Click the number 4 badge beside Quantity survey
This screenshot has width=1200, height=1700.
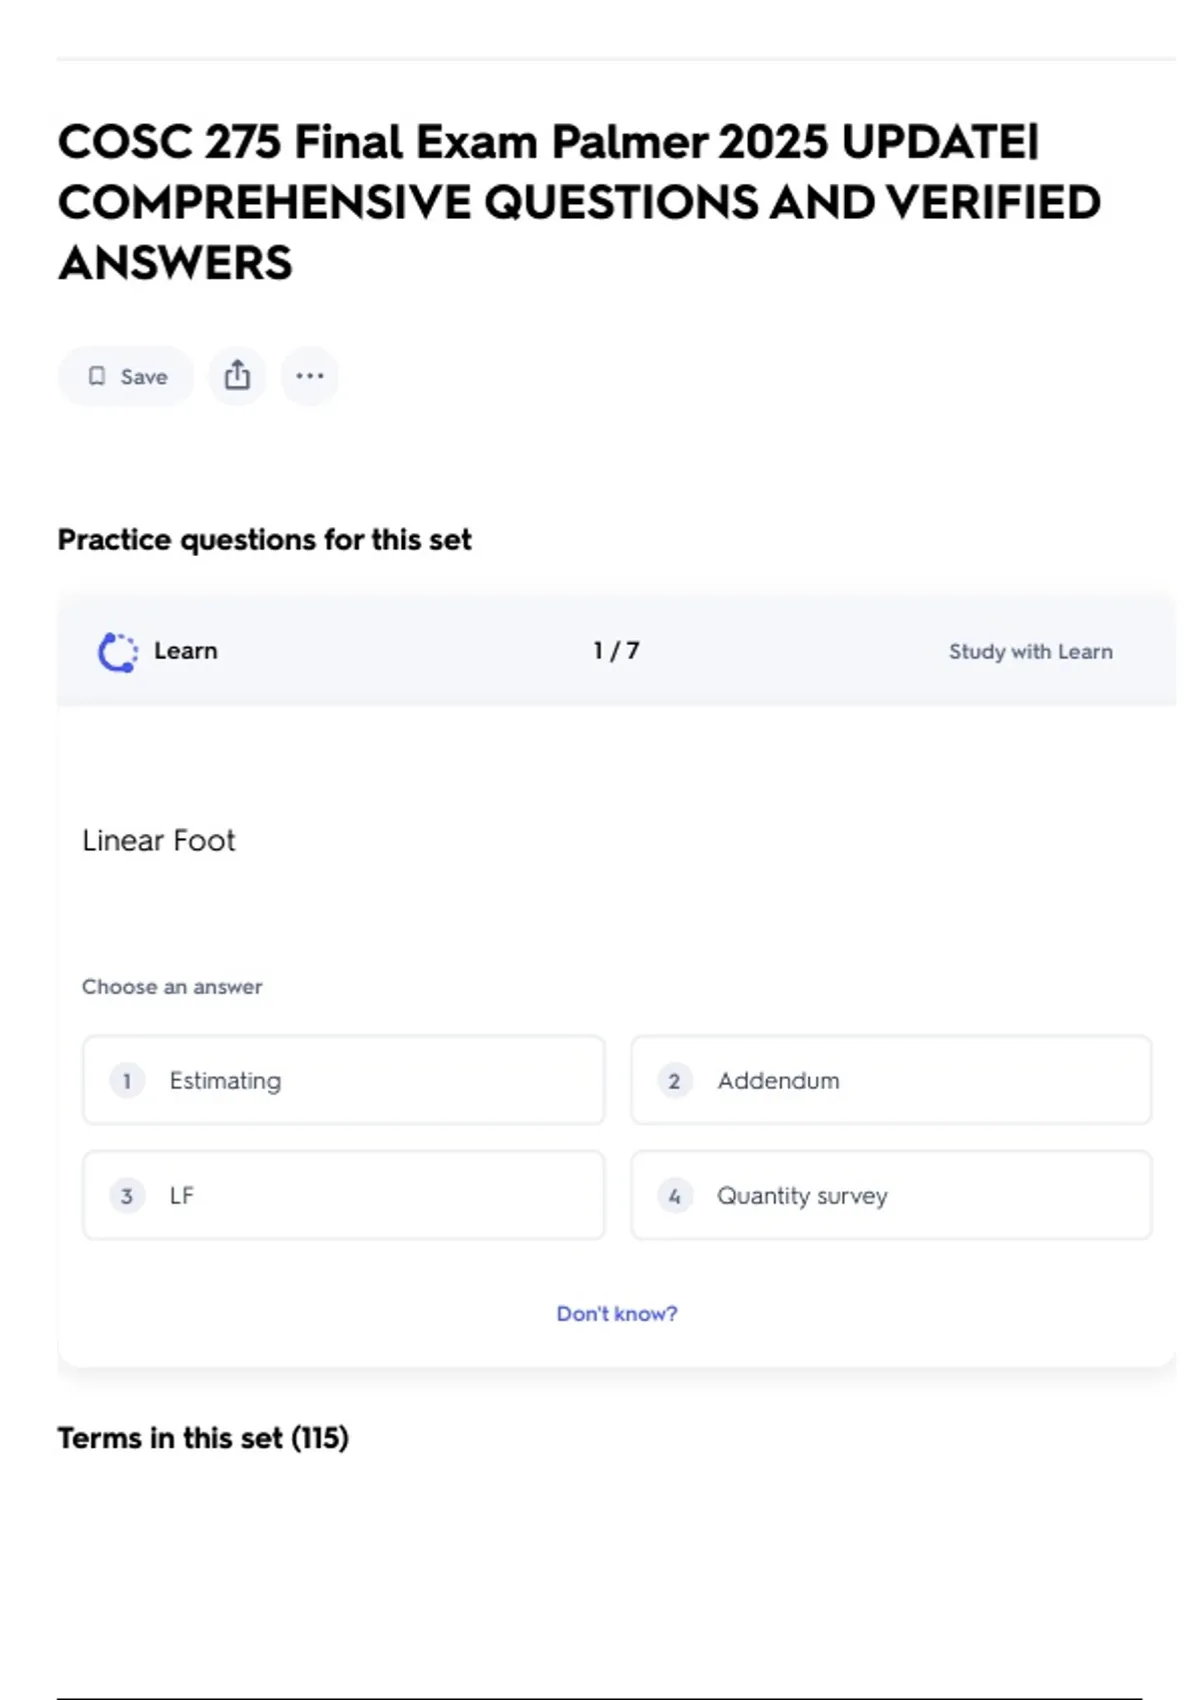click(674, 1196)
